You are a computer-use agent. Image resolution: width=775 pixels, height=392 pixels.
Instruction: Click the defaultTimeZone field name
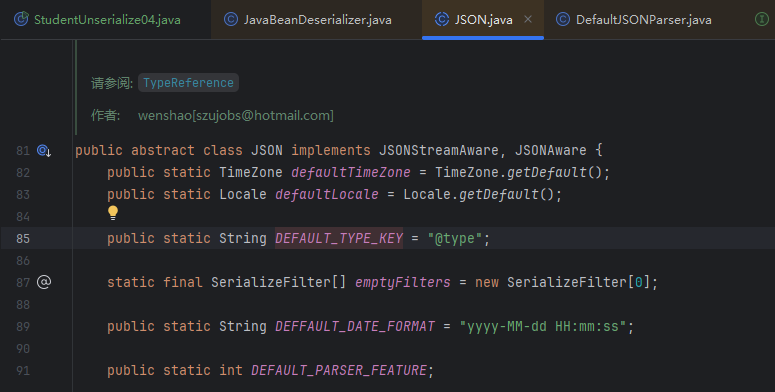coord(350,172)
